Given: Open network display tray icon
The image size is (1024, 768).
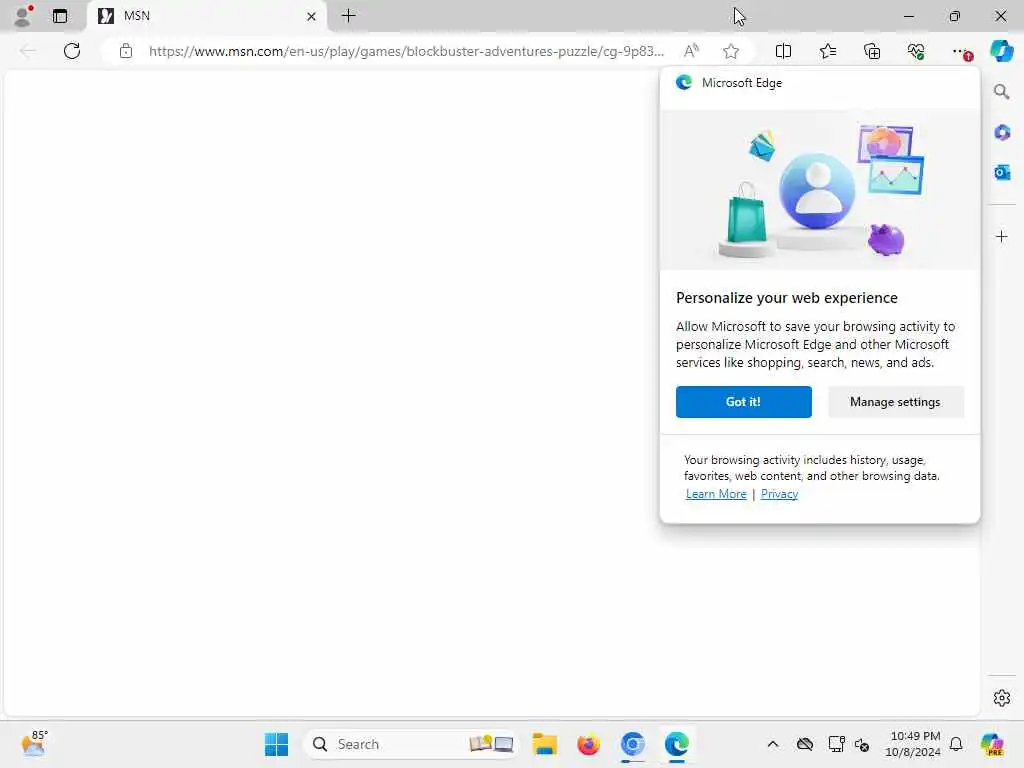Looking at the screenshot, I should 836,744.
